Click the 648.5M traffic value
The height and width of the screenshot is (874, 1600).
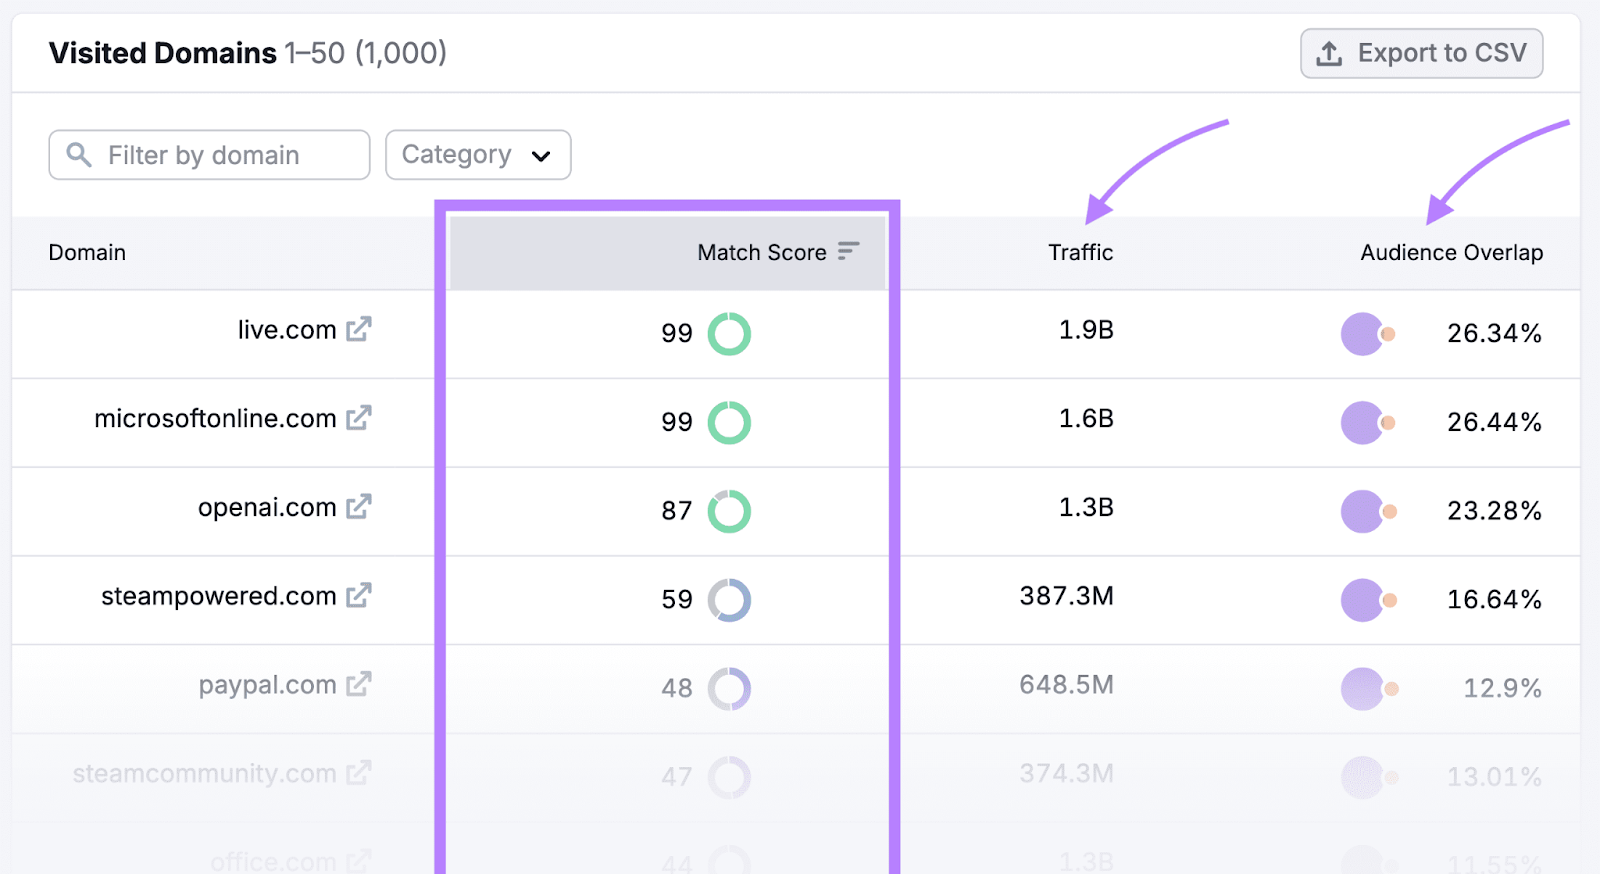pos(1066,685)
